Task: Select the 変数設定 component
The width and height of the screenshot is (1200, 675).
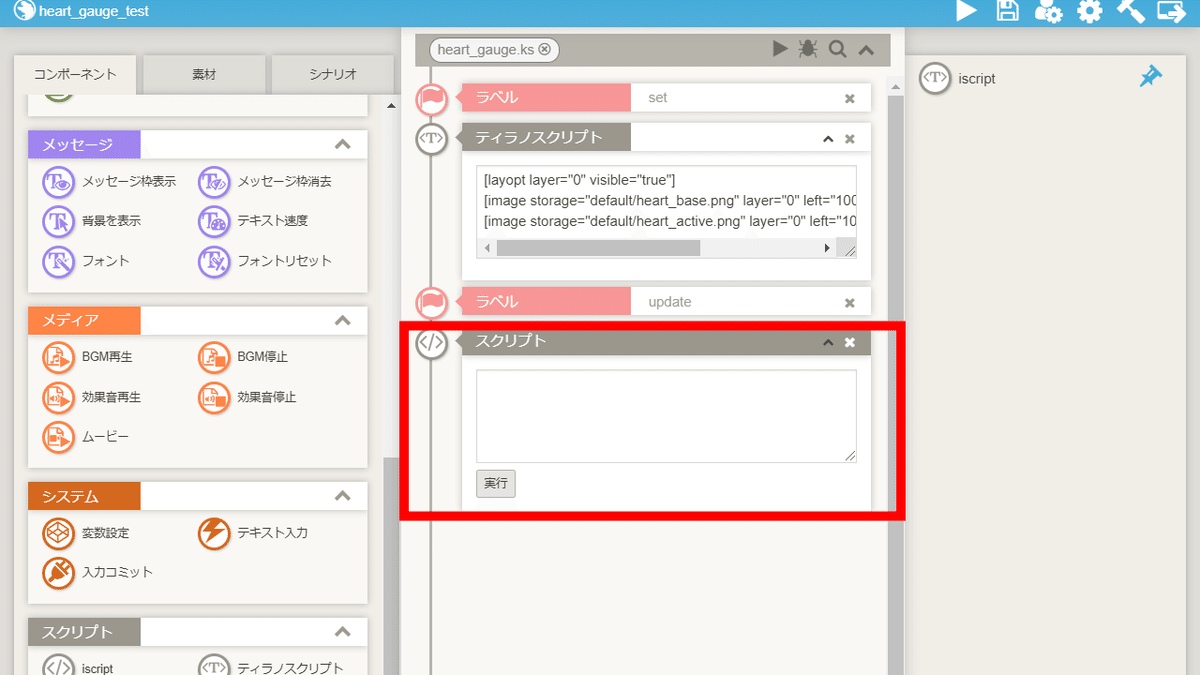Action: (86, 533)
